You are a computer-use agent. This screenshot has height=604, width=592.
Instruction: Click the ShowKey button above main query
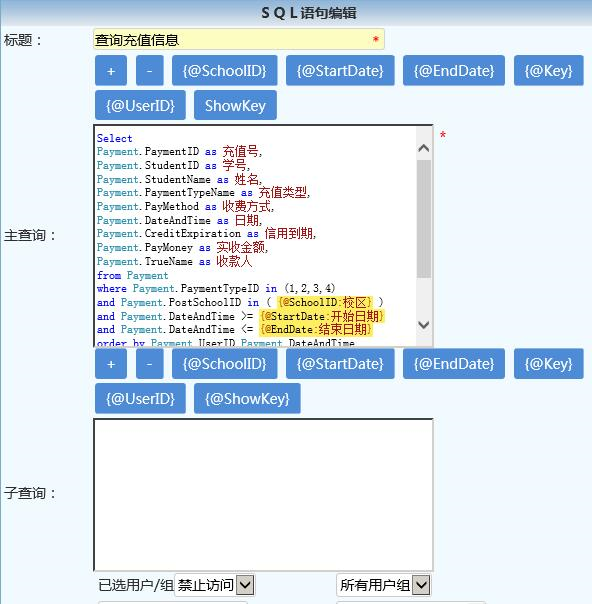pos(235,105)
